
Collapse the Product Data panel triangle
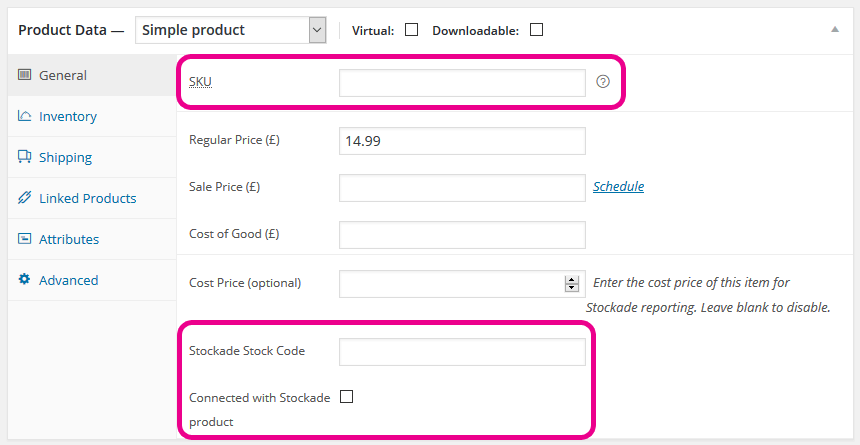pos(835,30)
